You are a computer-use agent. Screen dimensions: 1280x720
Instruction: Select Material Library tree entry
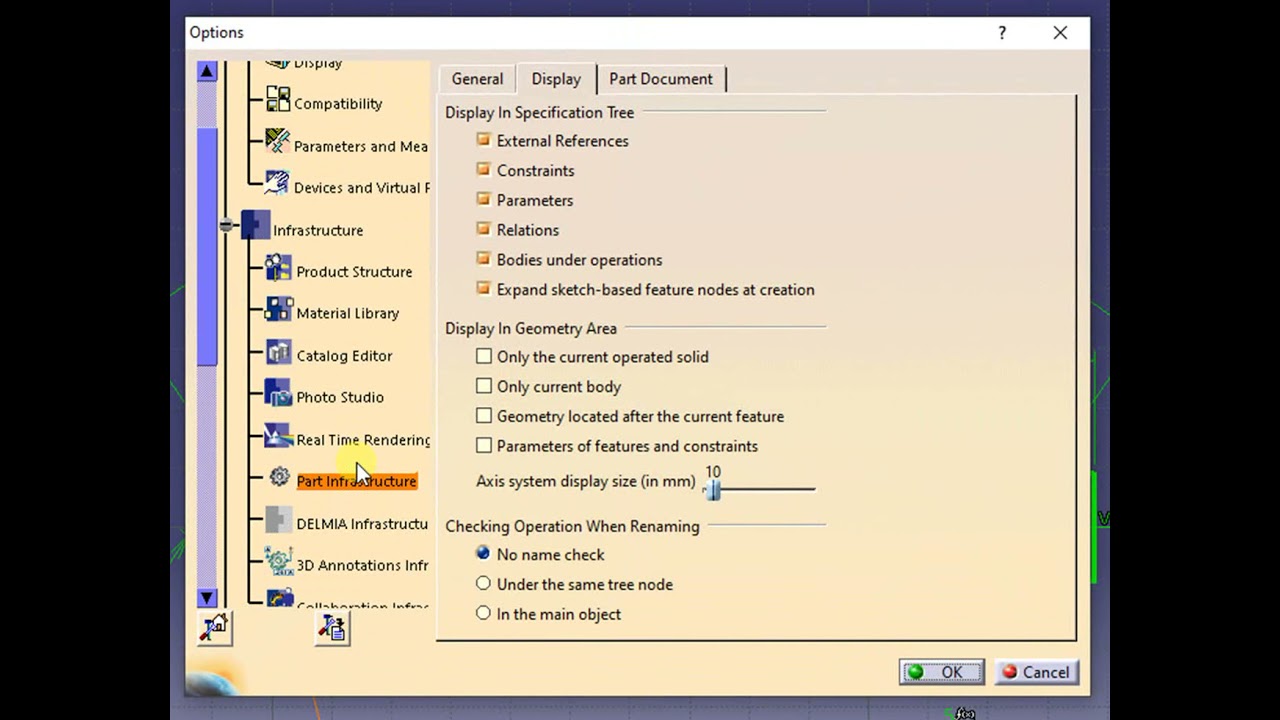tap(347, 313)
